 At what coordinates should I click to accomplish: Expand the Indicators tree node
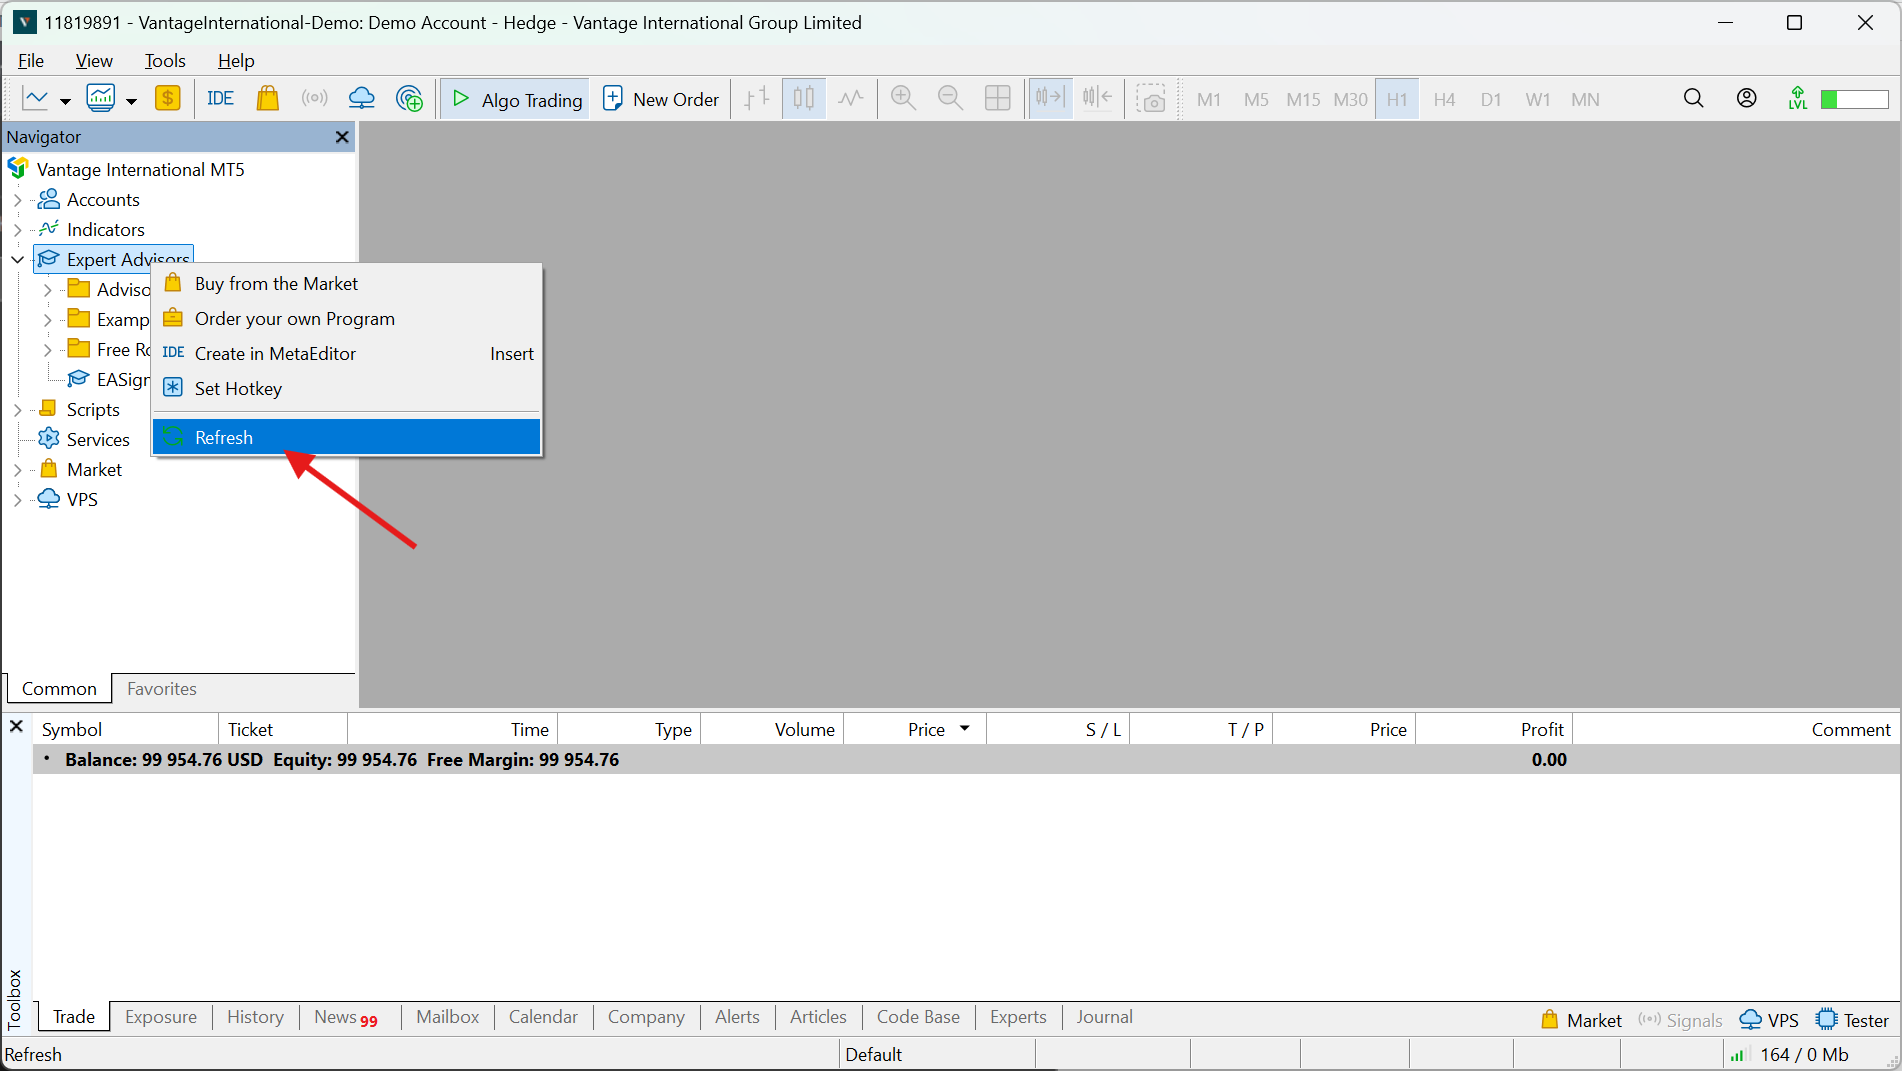17,230
